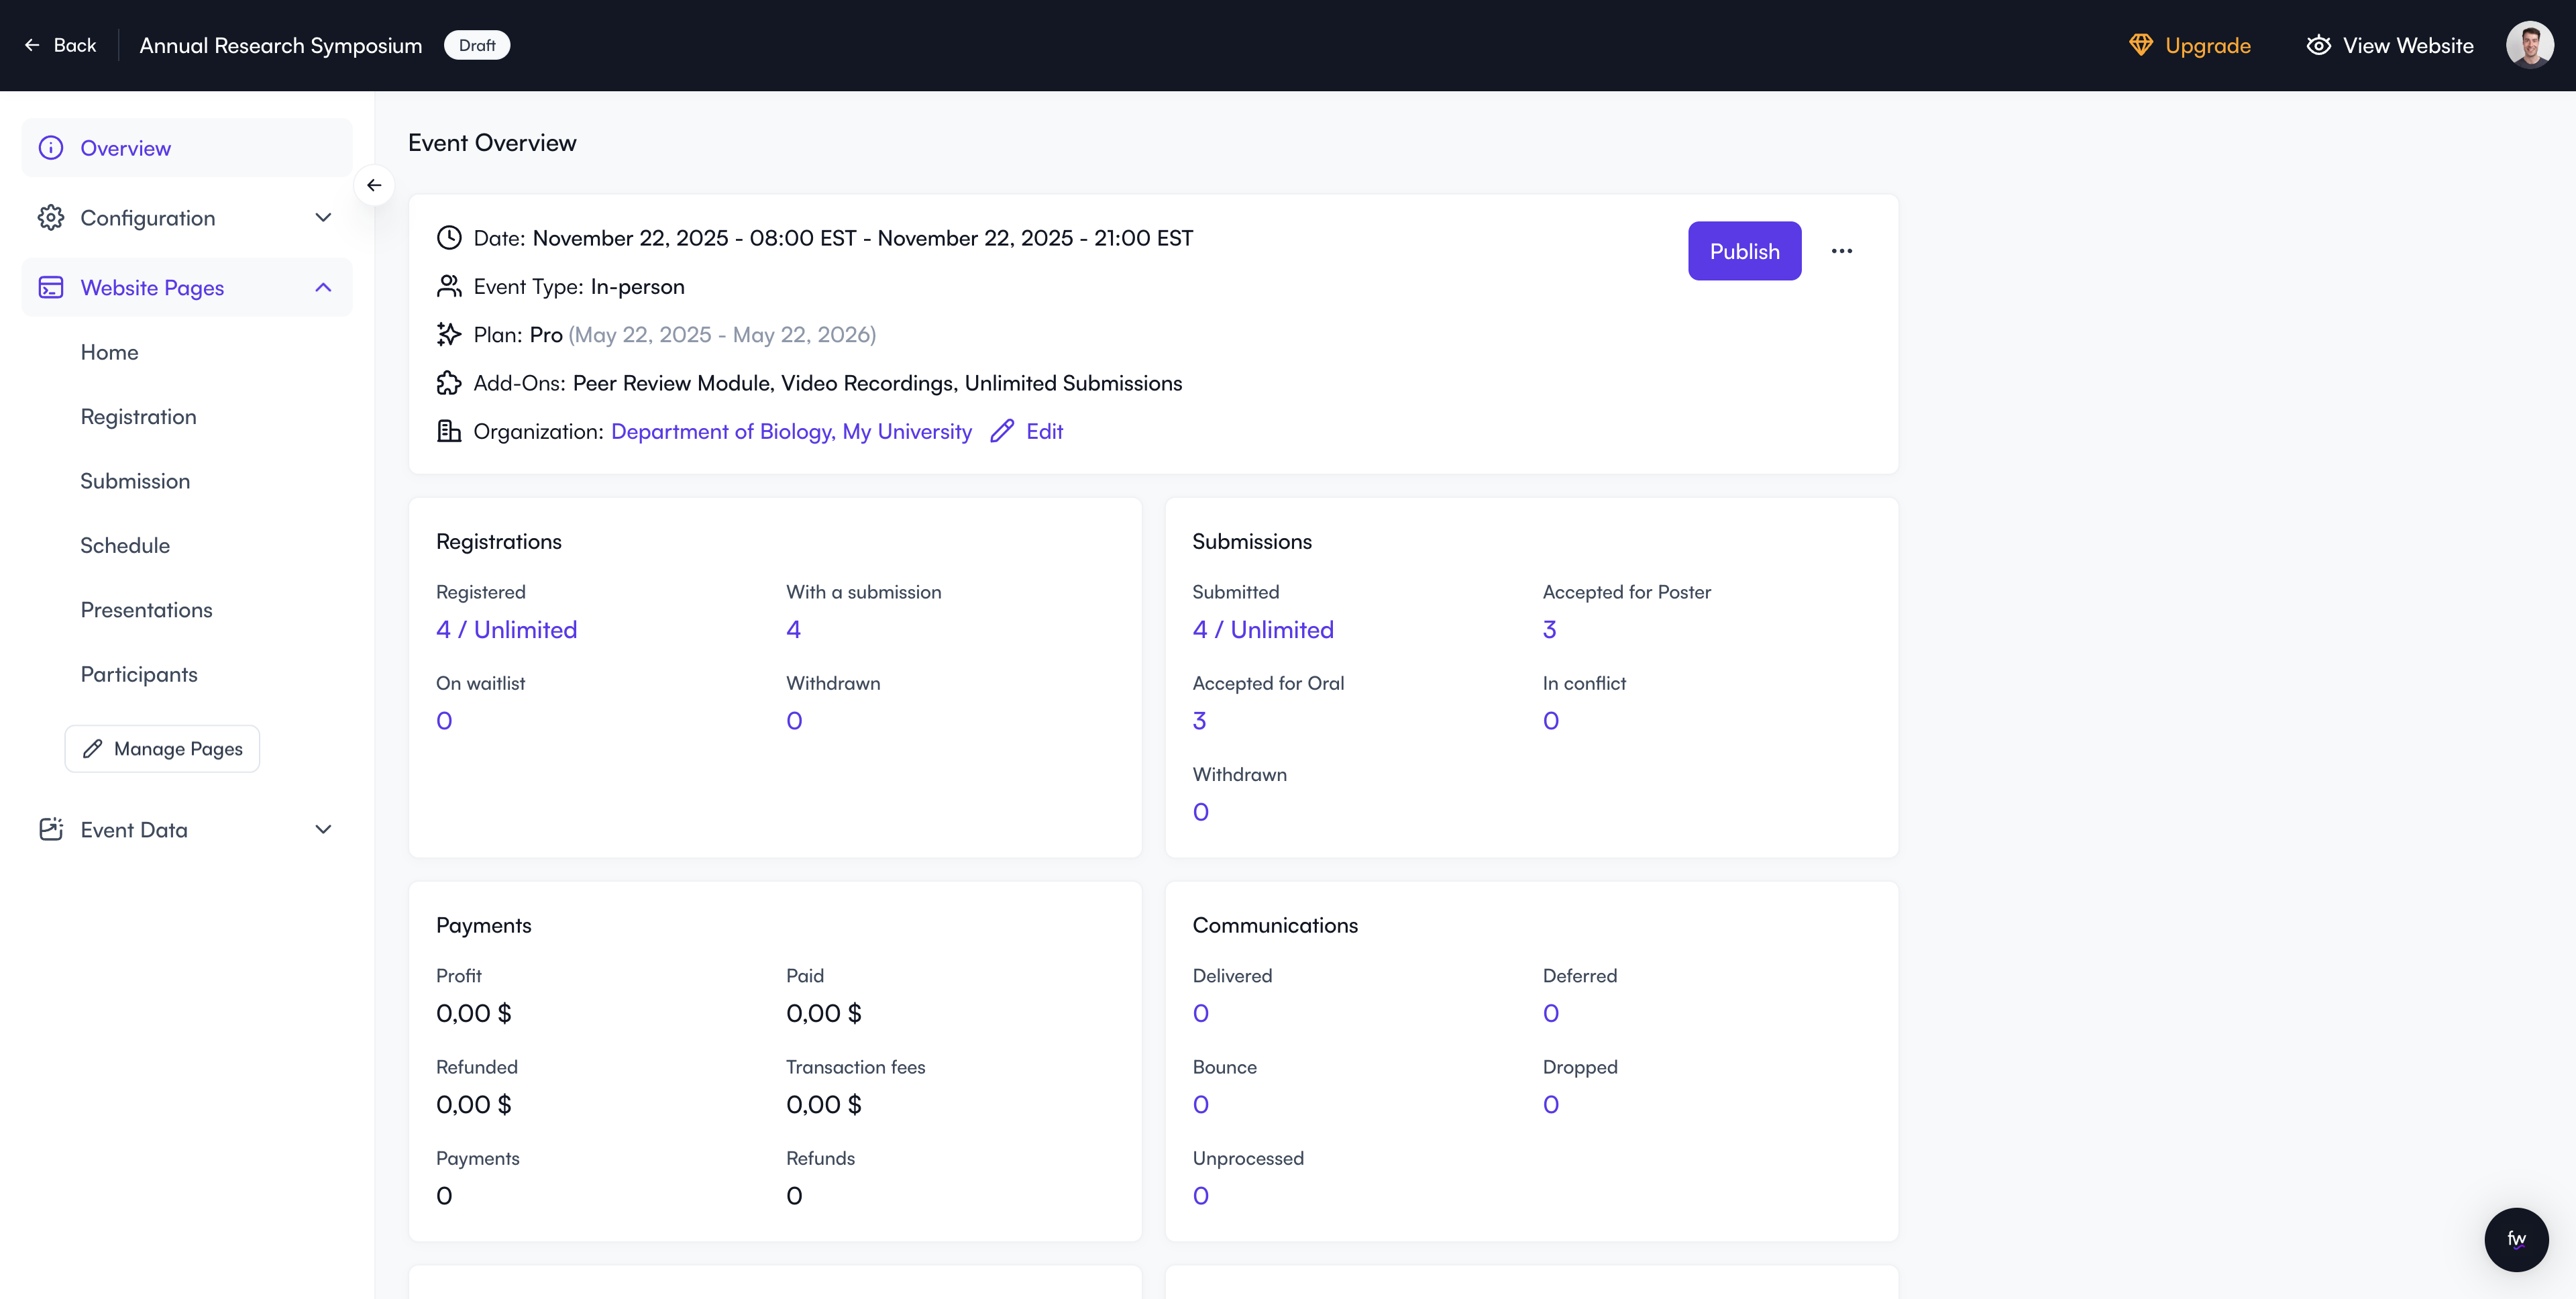Expand the Event Data section chevron
2576x1299 pixels.
click(323, 829)
